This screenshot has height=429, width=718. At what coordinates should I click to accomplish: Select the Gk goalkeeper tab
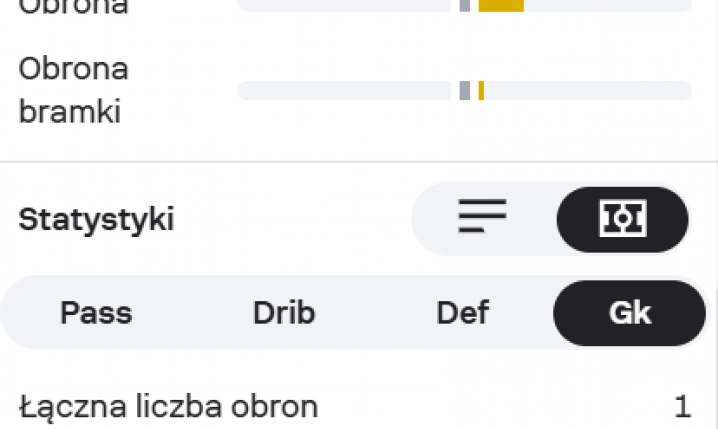pos(630,313)
